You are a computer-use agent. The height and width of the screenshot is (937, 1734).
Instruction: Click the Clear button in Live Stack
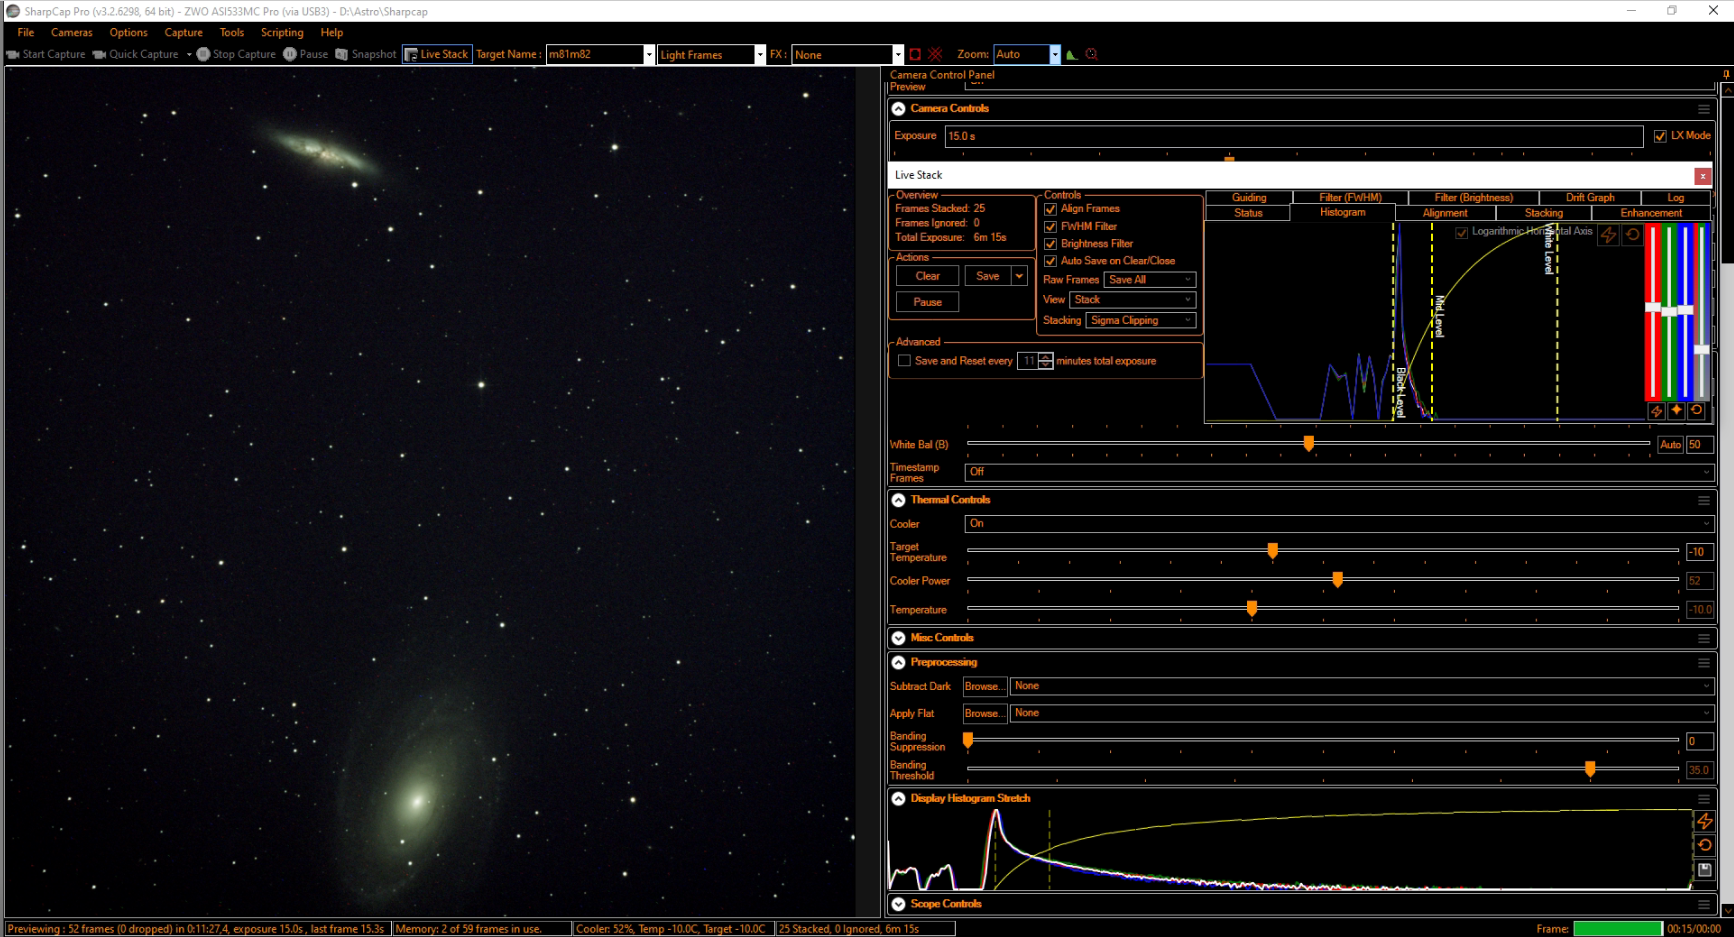tap(928, 277)
